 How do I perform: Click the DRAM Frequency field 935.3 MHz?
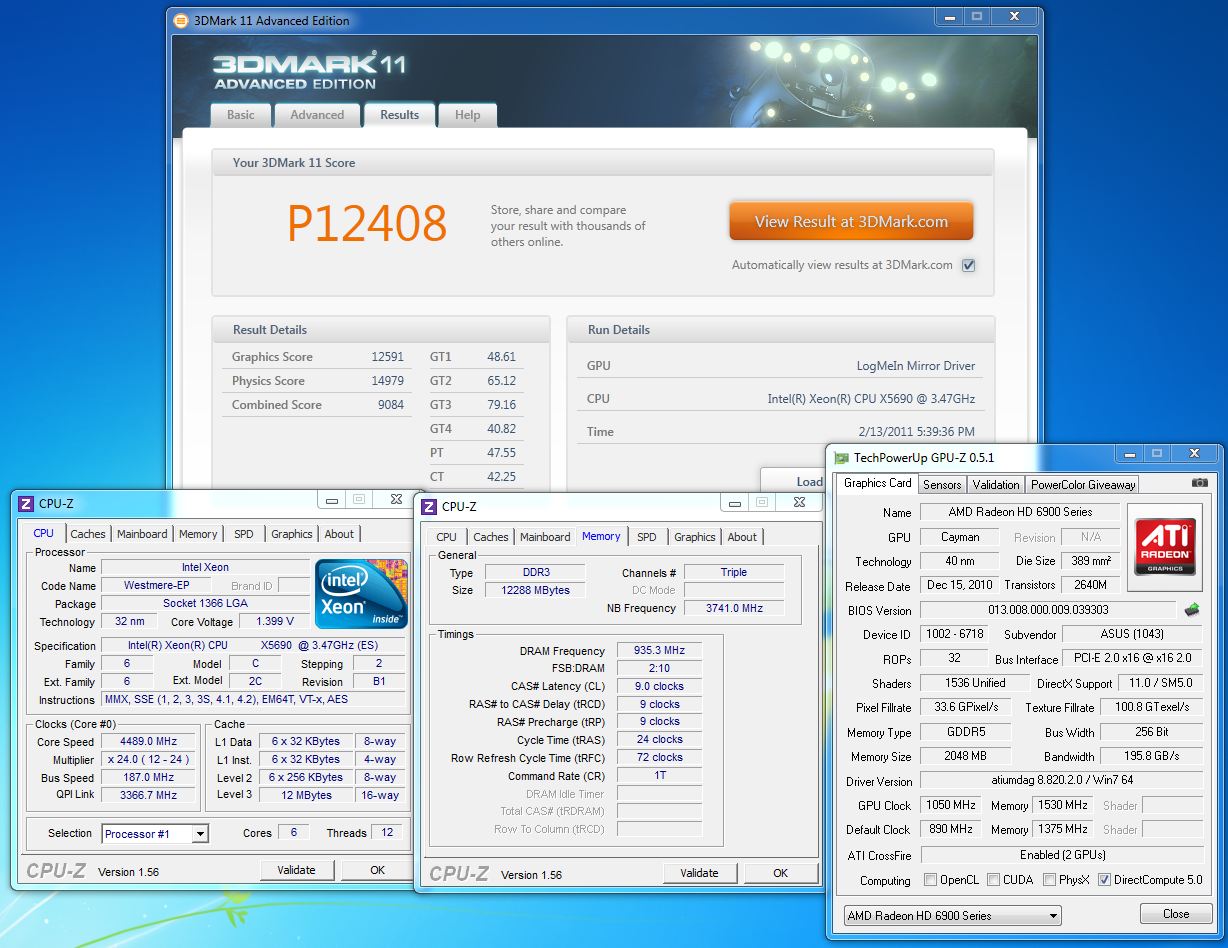click(x=660, y=651)
